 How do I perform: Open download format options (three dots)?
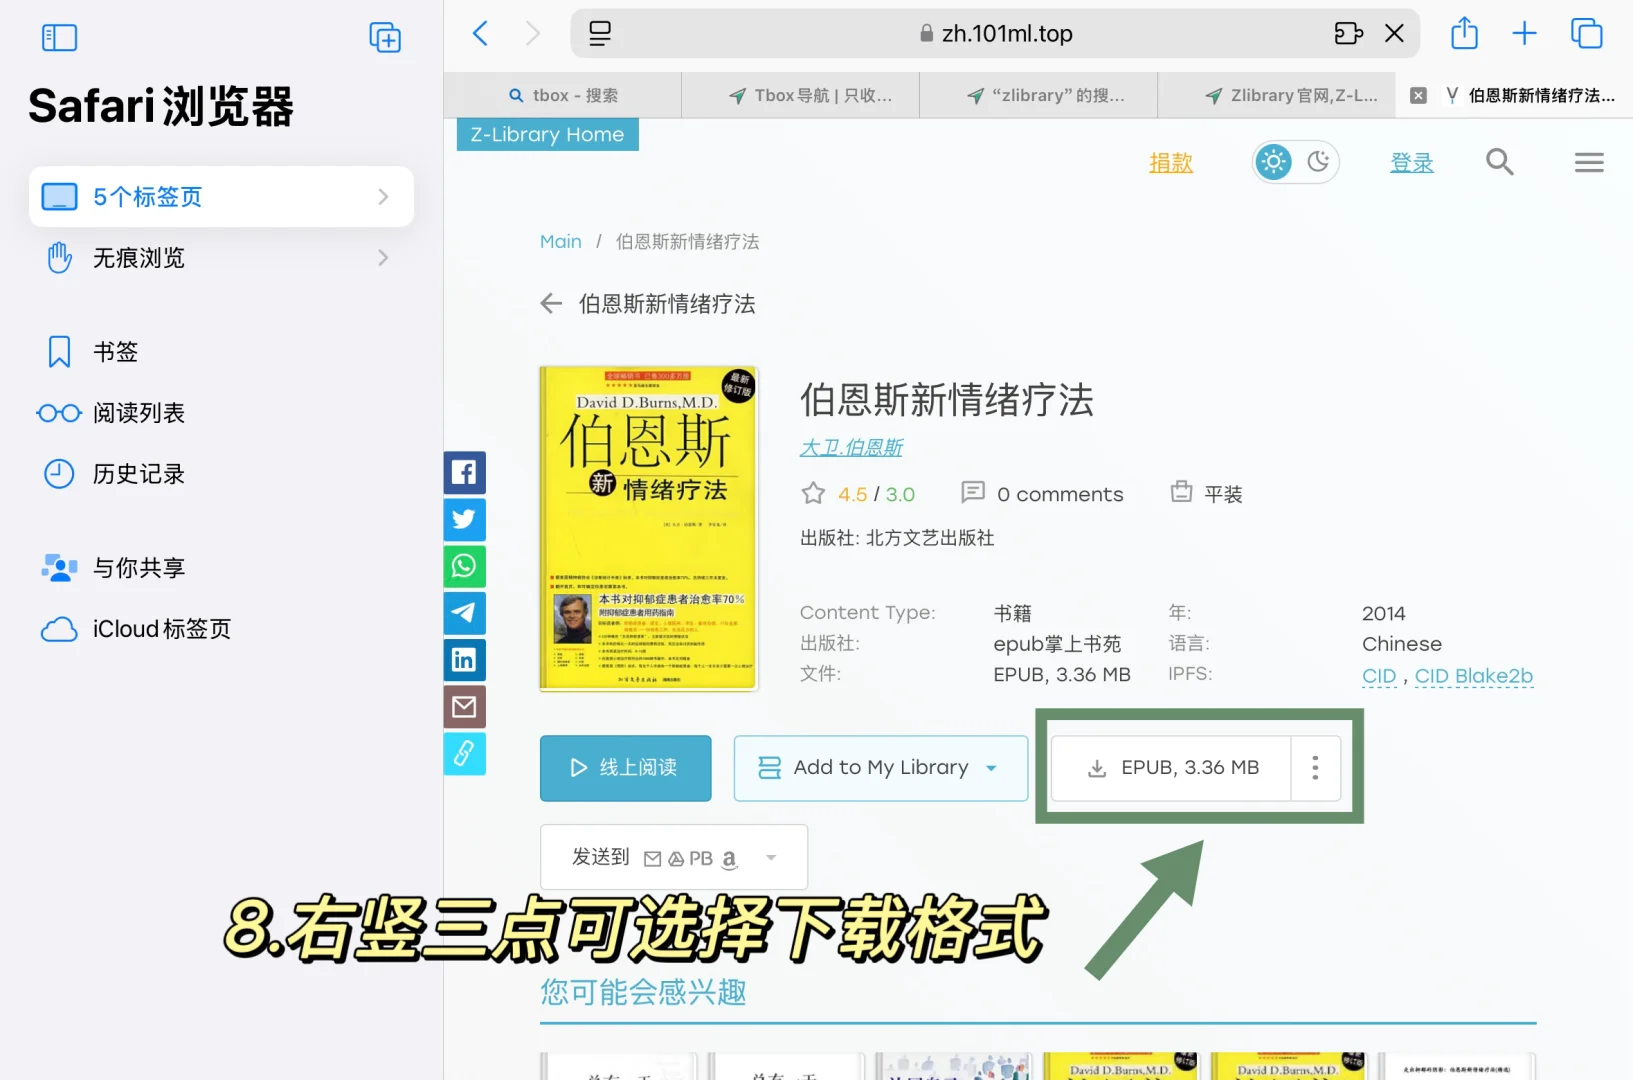click(1315, 768)
